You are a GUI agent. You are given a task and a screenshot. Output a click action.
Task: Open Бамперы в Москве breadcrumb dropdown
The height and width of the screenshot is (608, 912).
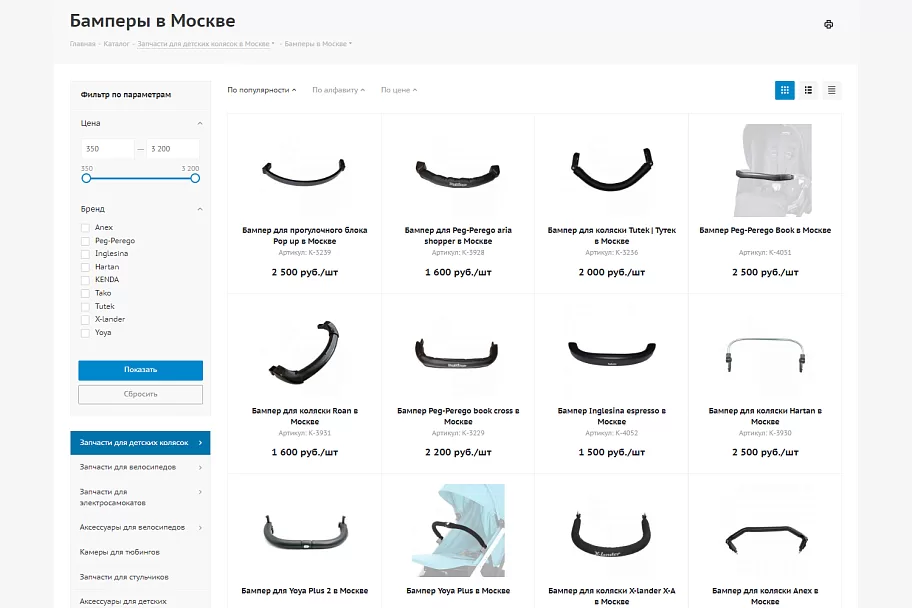coord(350,44)
